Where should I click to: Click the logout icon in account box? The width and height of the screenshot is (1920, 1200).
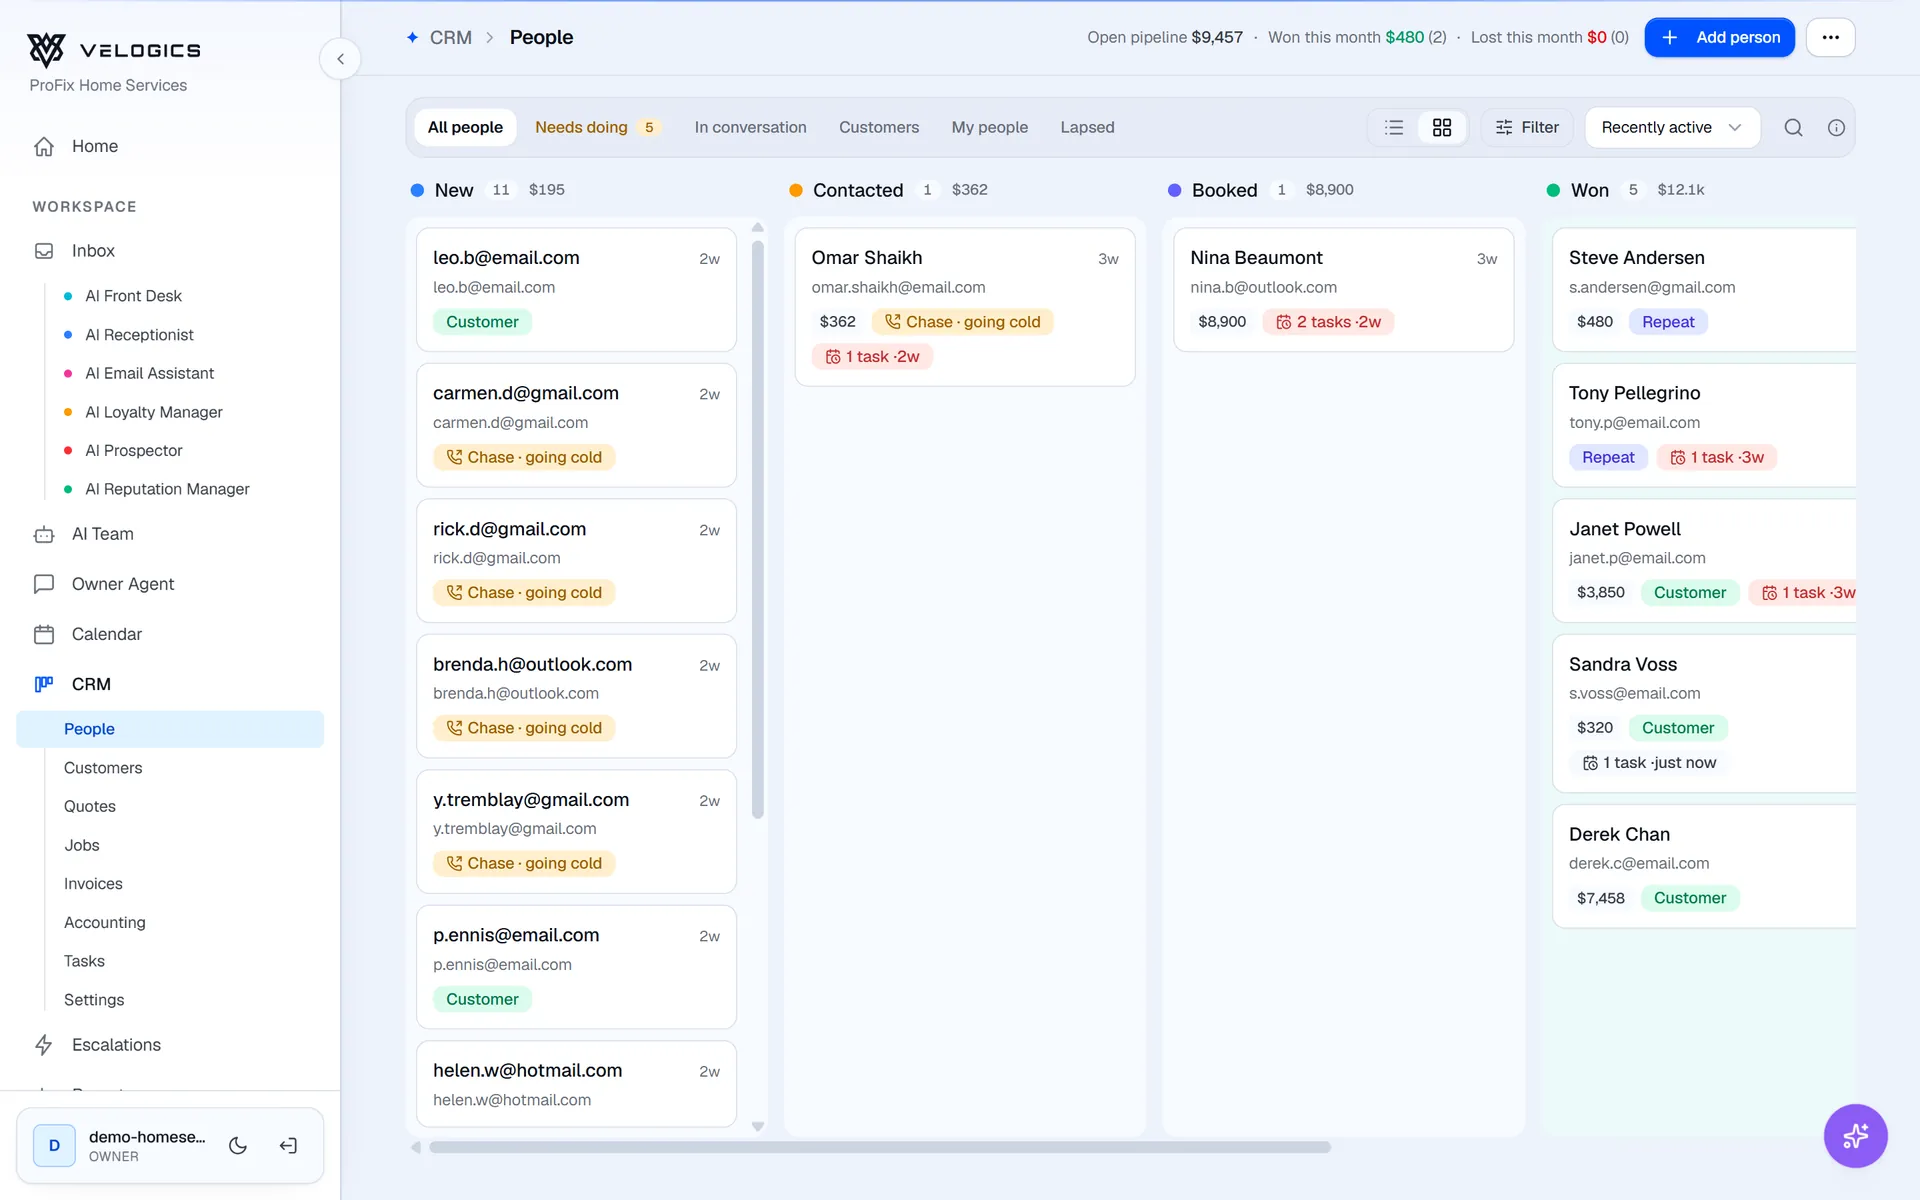tap(288, 1146)
